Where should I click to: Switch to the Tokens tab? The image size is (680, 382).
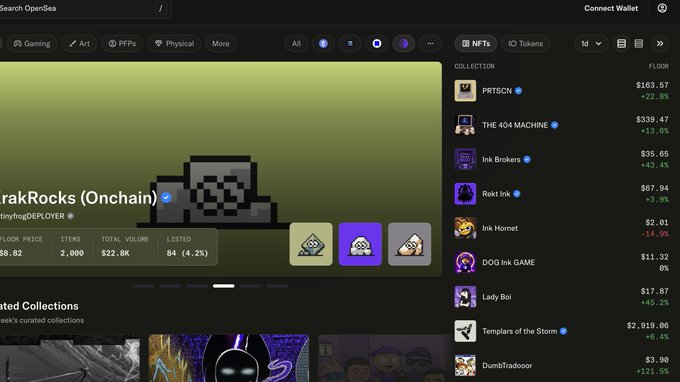click(526, 43)
